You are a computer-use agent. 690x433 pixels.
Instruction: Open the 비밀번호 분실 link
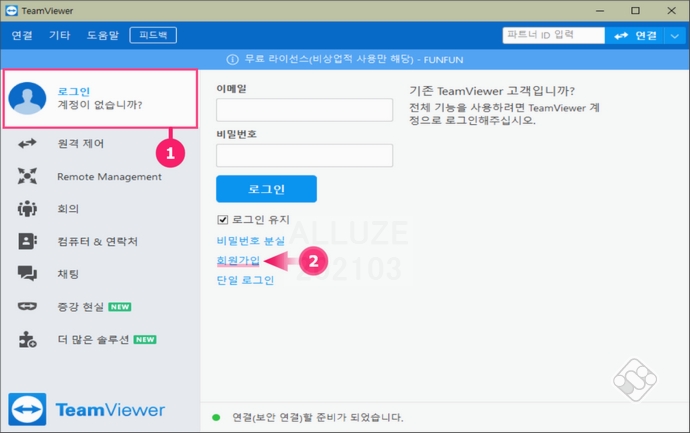tap(250, 241)
